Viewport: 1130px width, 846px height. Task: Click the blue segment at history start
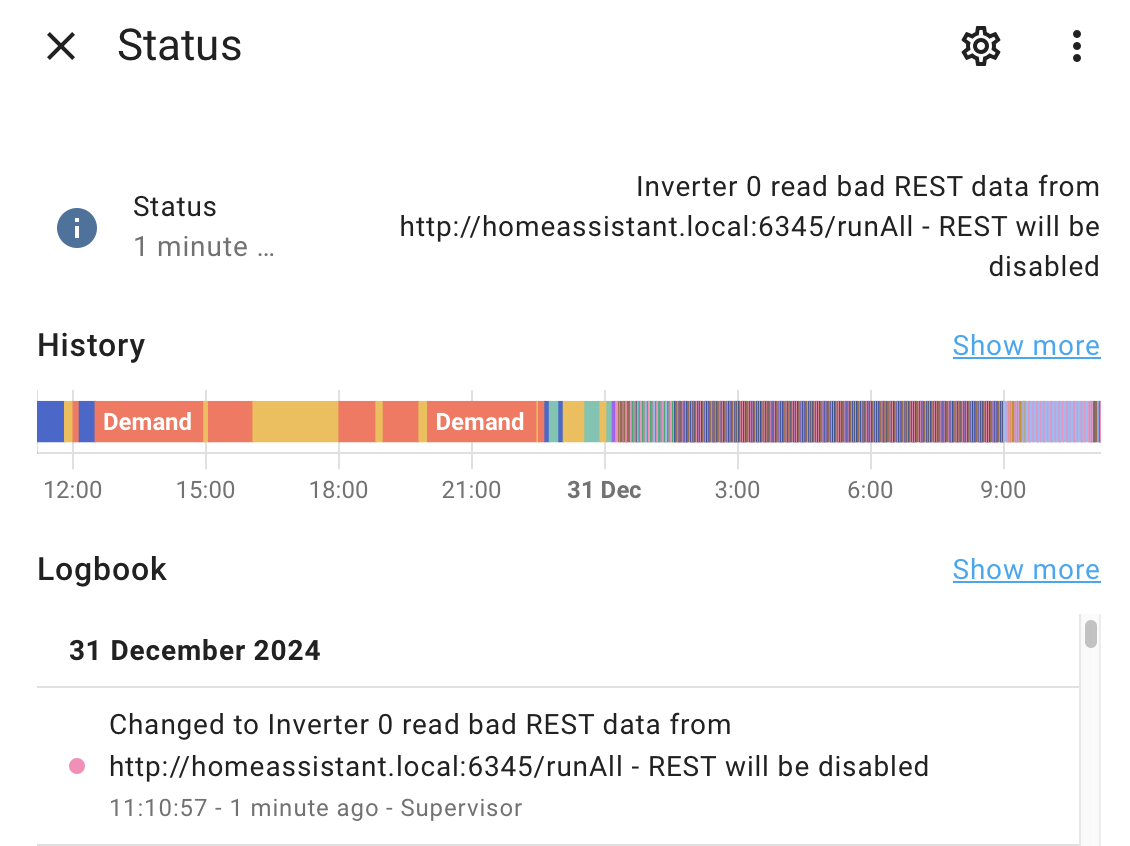tap(50, 422)
